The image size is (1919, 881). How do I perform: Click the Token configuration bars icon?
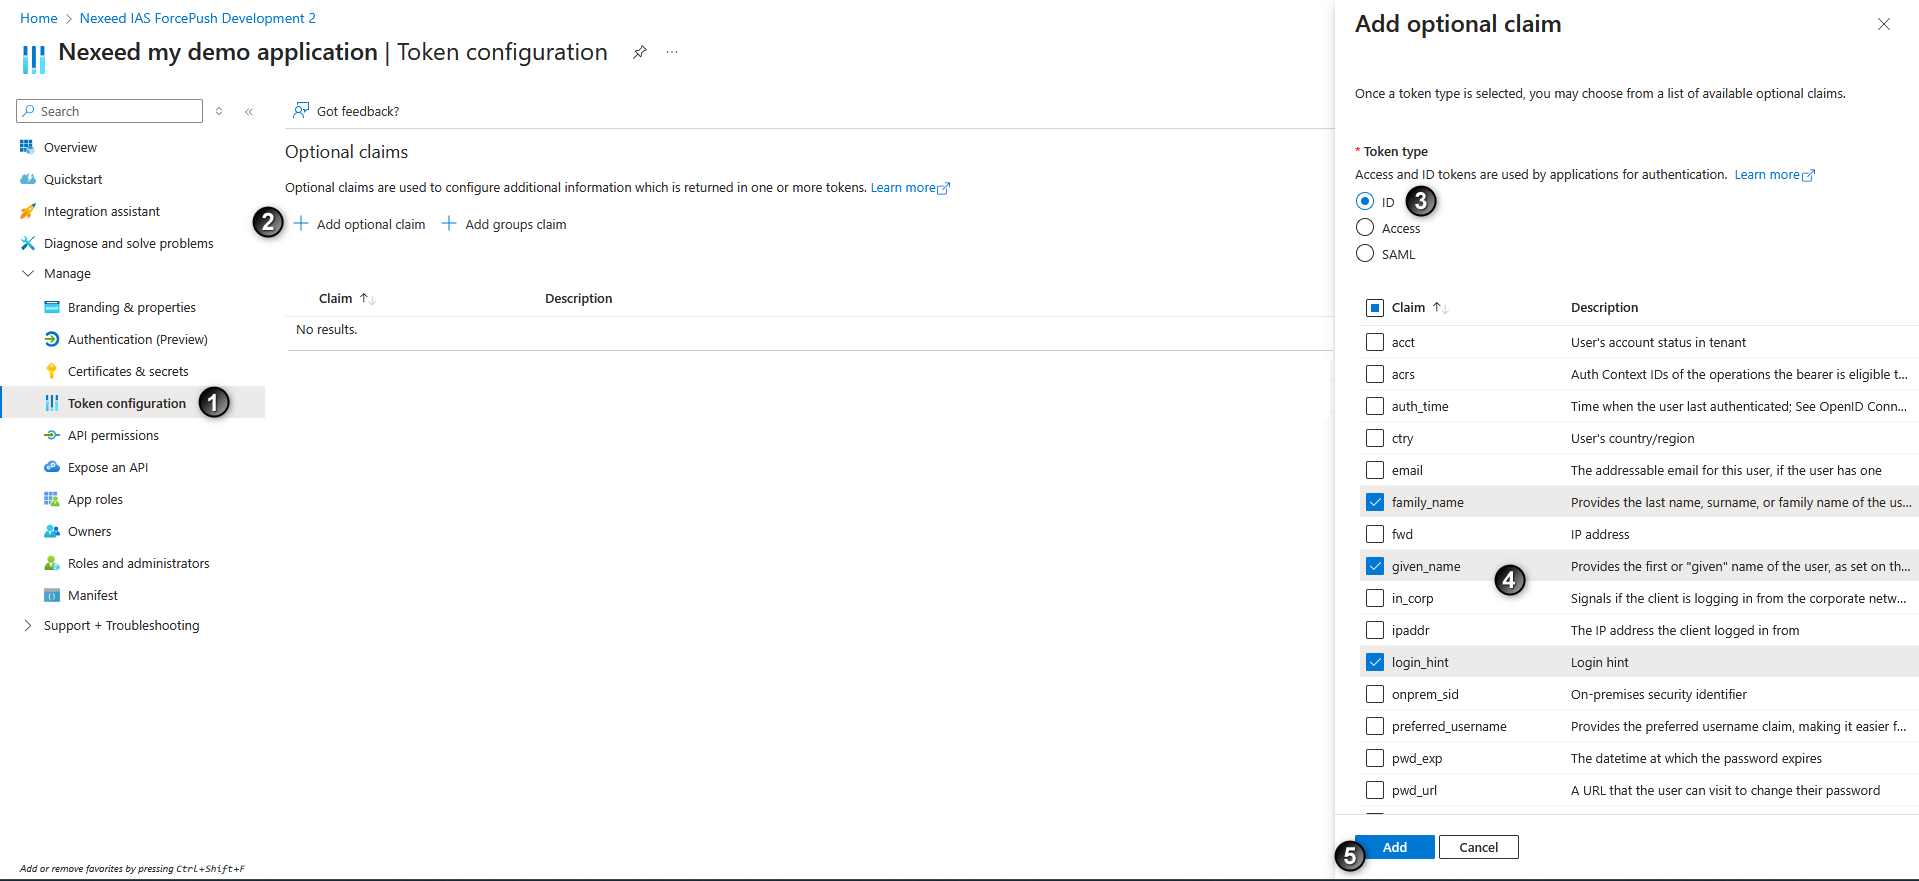click(52, 403)
